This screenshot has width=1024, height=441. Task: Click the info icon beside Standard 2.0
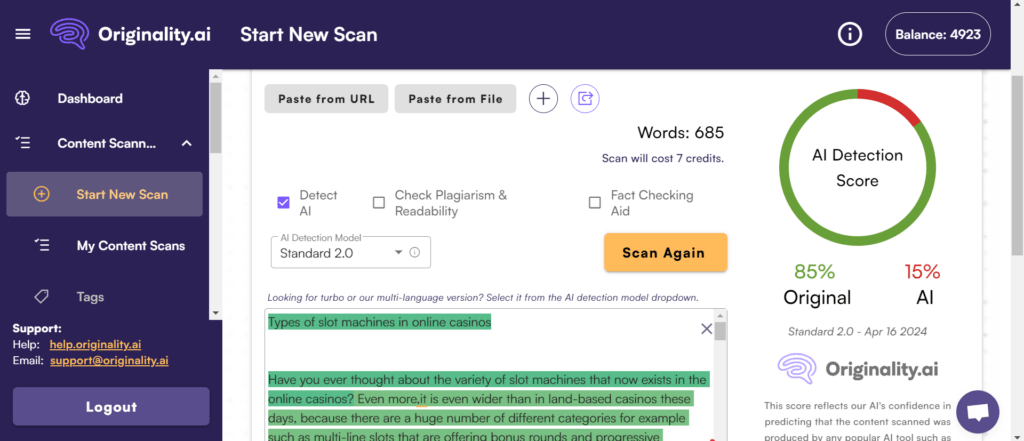(x=414, y=253)
